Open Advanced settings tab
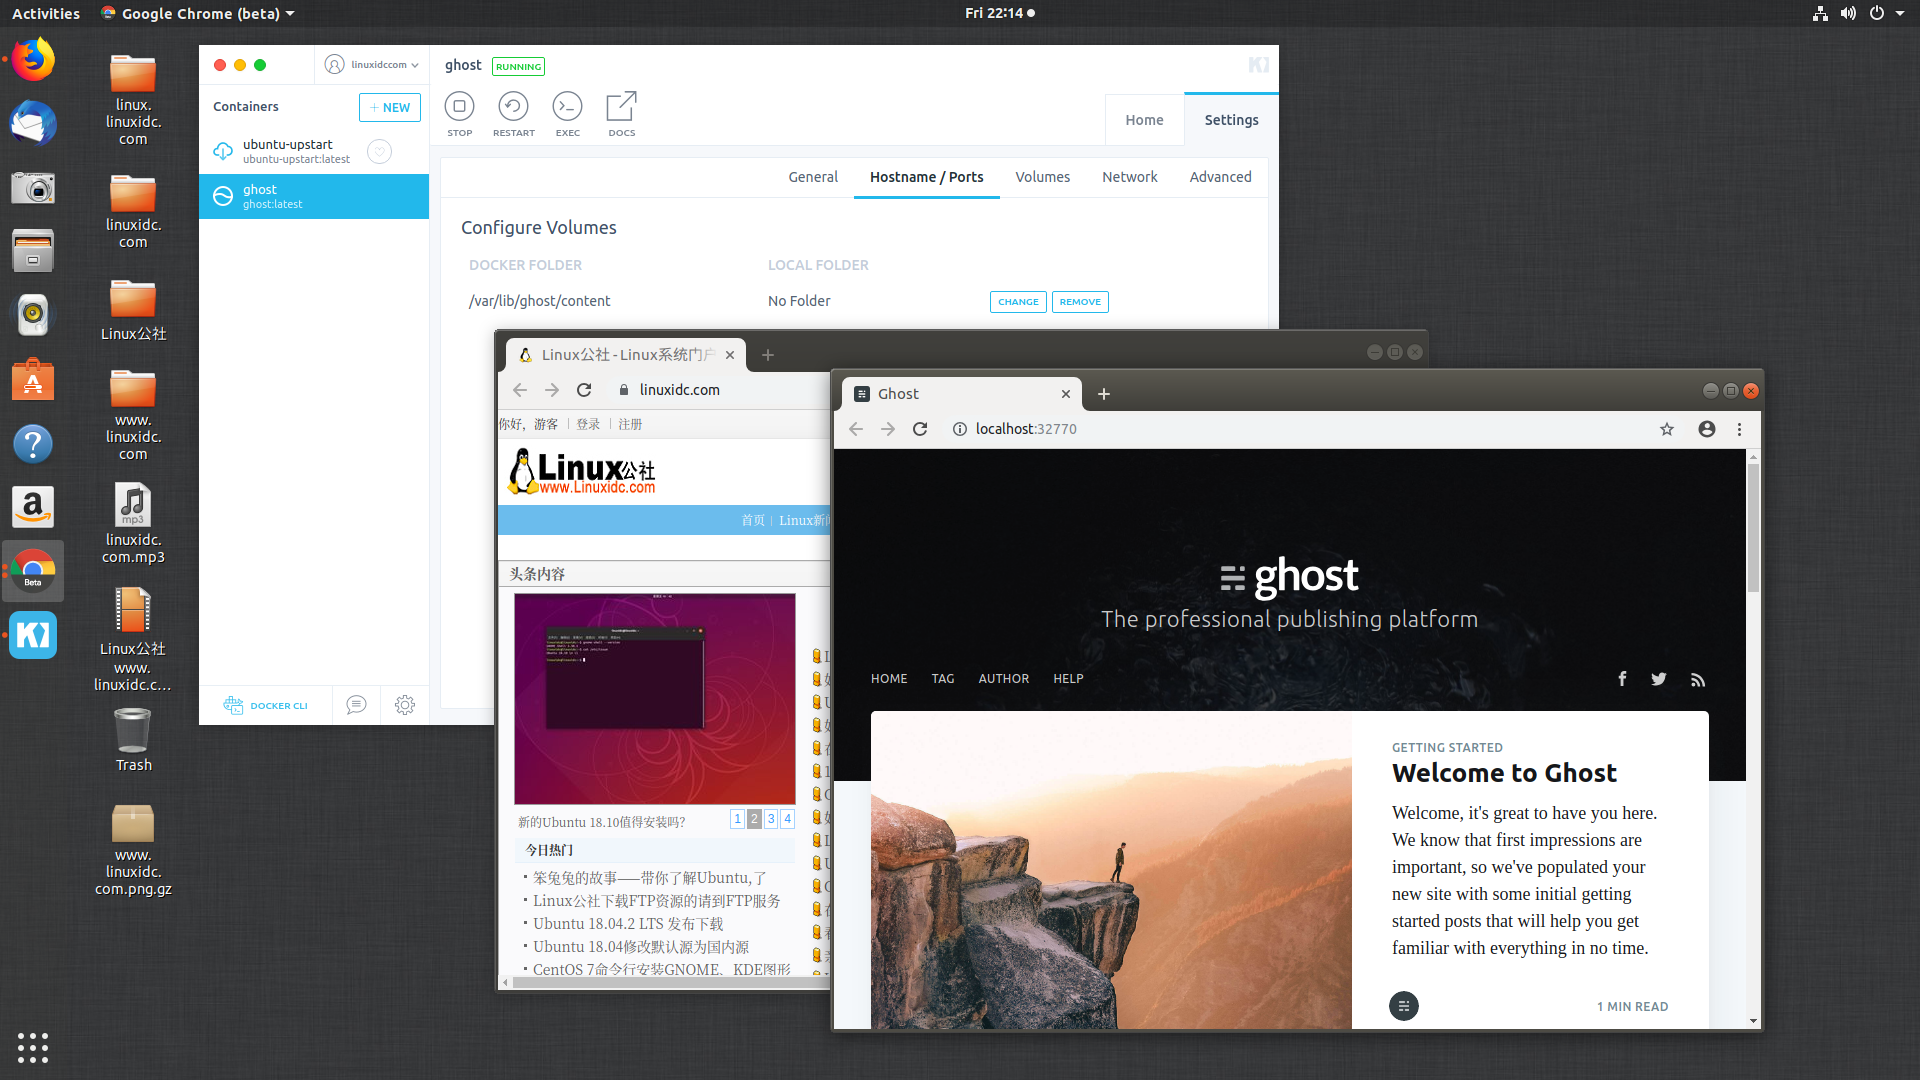Viewport: 1920px width, 1080px height. tap(1220, 177)
